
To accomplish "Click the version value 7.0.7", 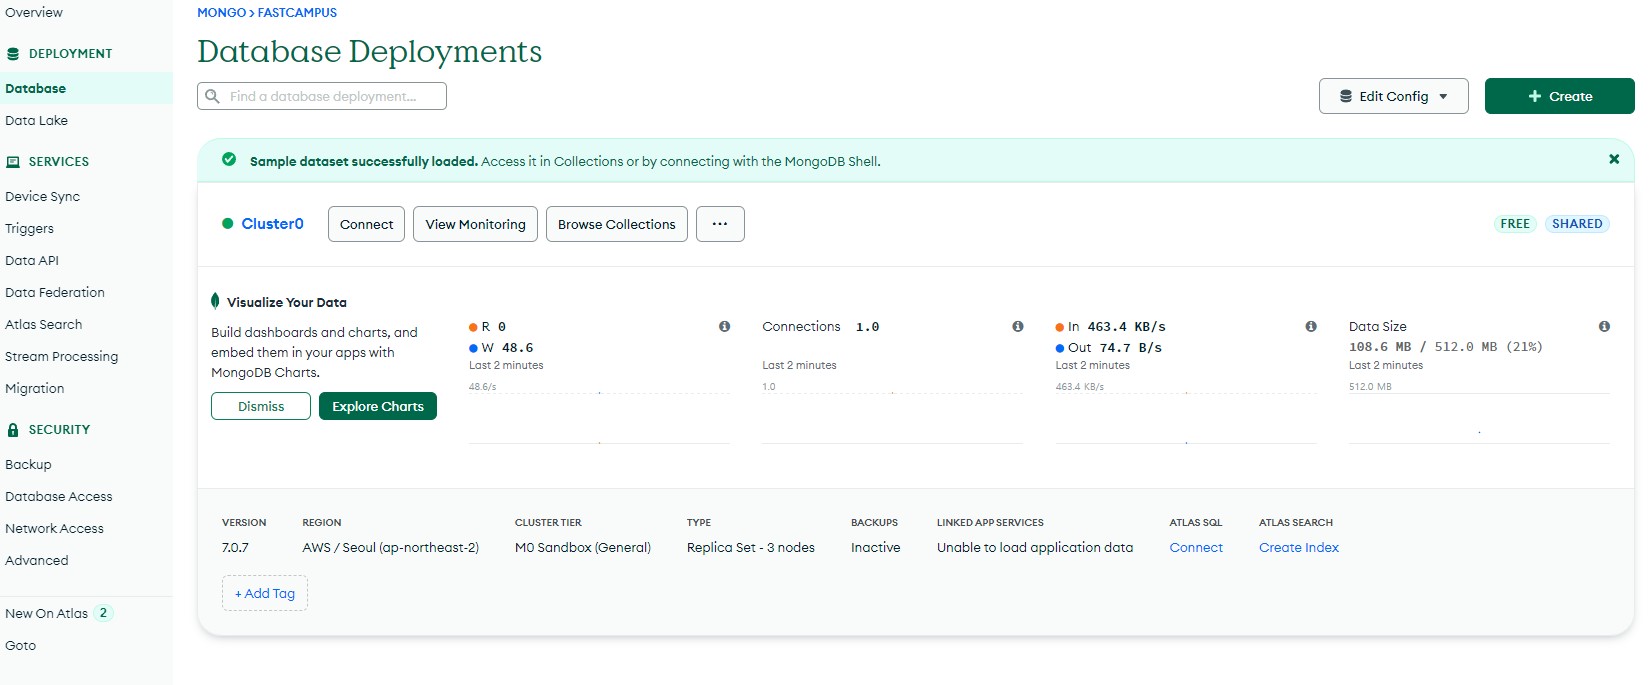I will [x=235, y=547].
